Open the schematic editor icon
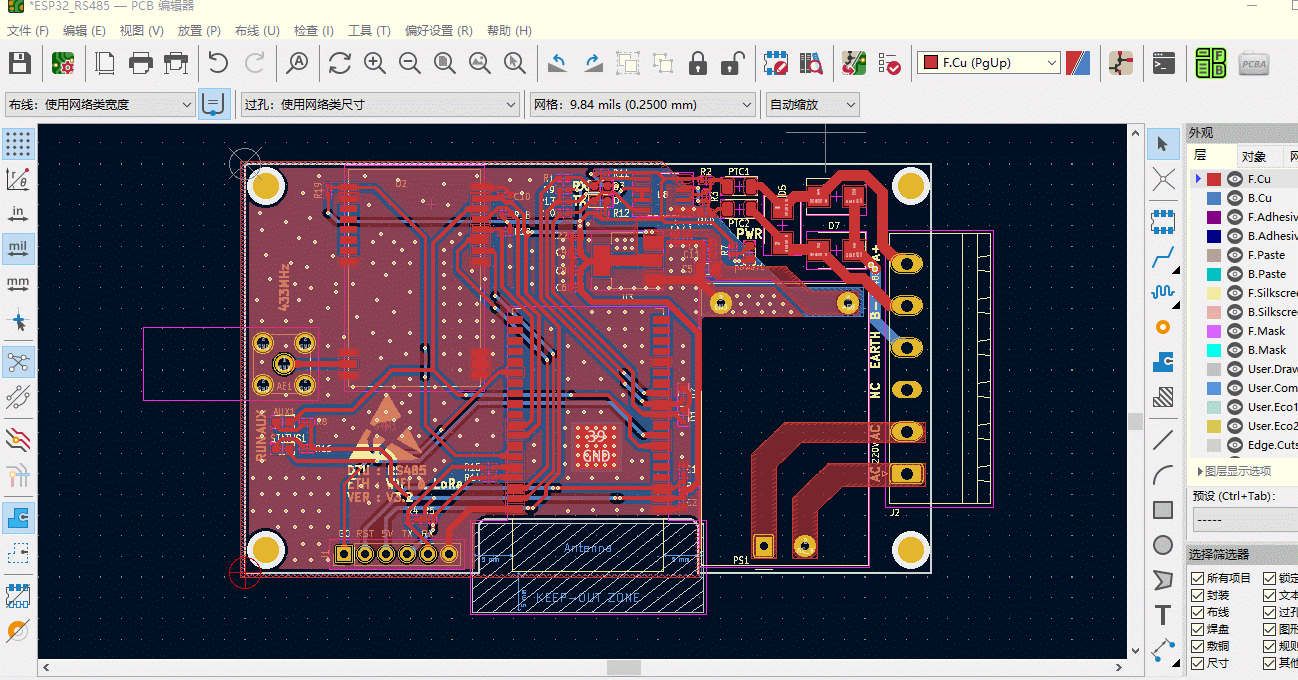Image resolution: width=1298 pixels, height=680 pixels. (1121, 64)
